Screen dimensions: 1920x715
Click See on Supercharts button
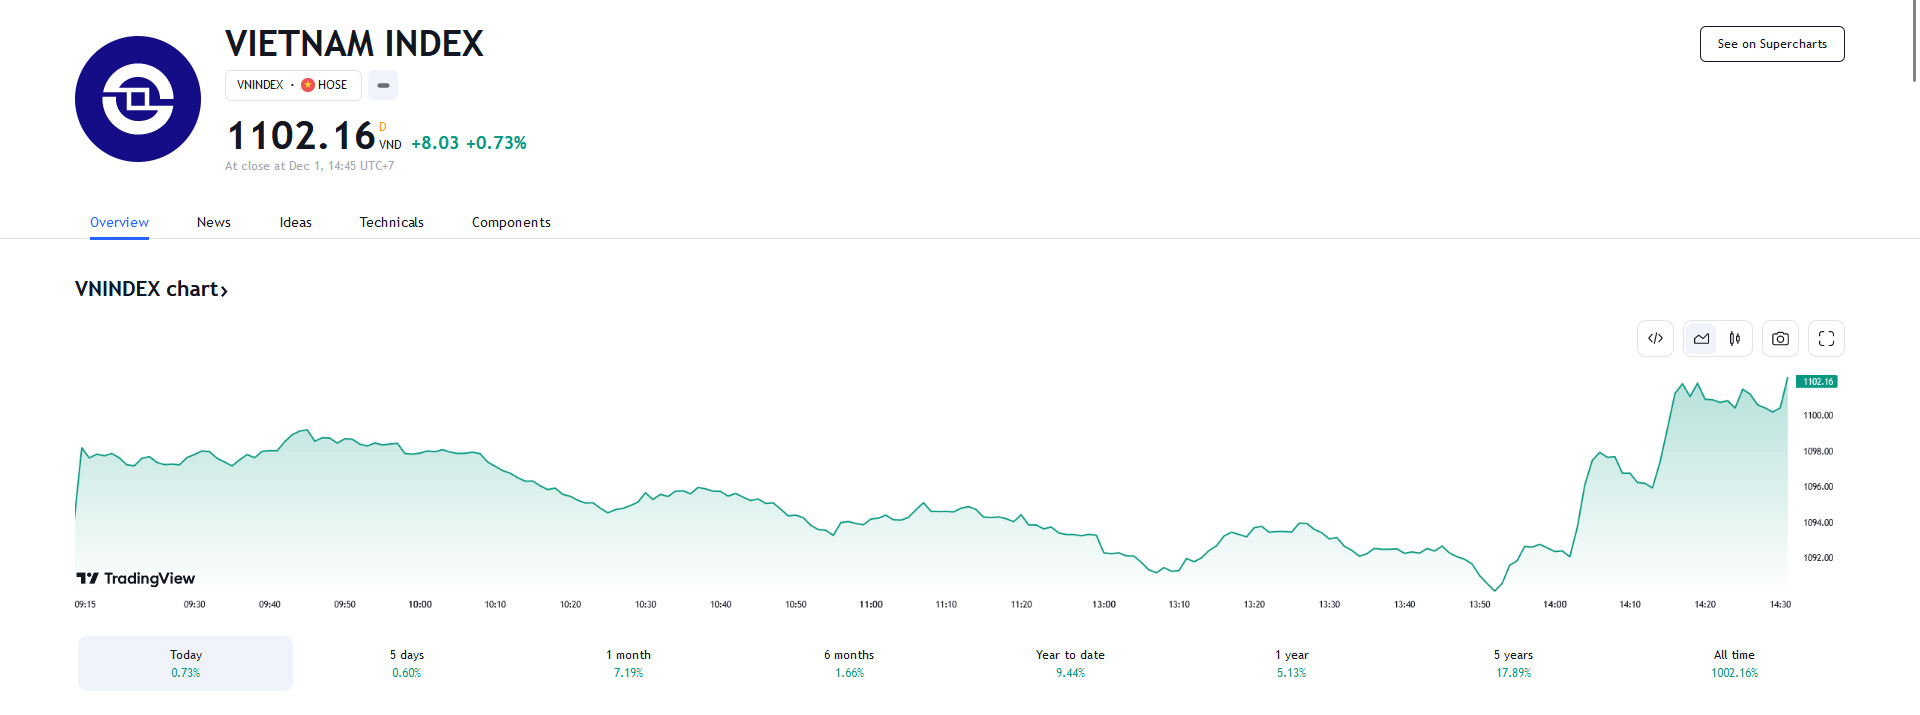1772,44
